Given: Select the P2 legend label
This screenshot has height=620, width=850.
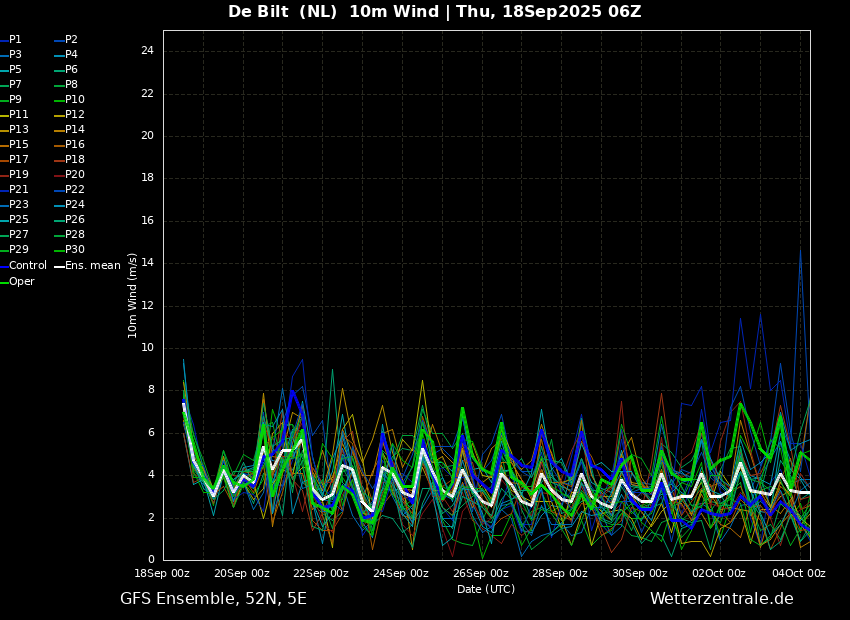Looking at the screenshot, I should (x=72, y=40).
